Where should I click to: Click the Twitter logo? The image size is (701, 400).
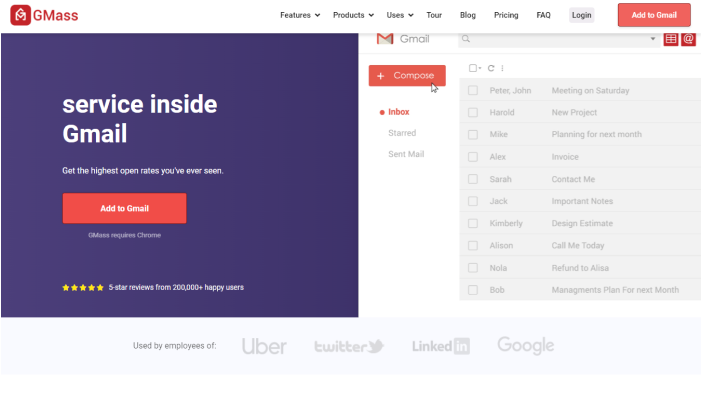pos(349,346)
